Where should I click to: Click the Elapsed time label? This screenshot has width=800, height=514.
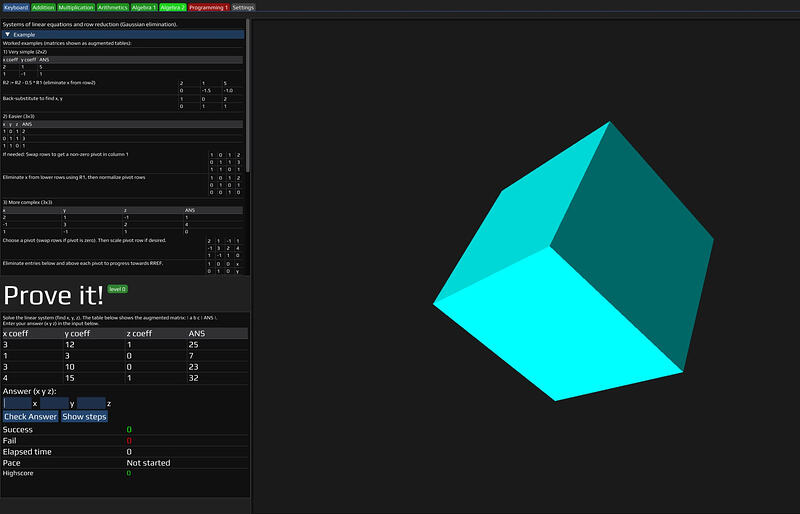[x=27, y=452]
